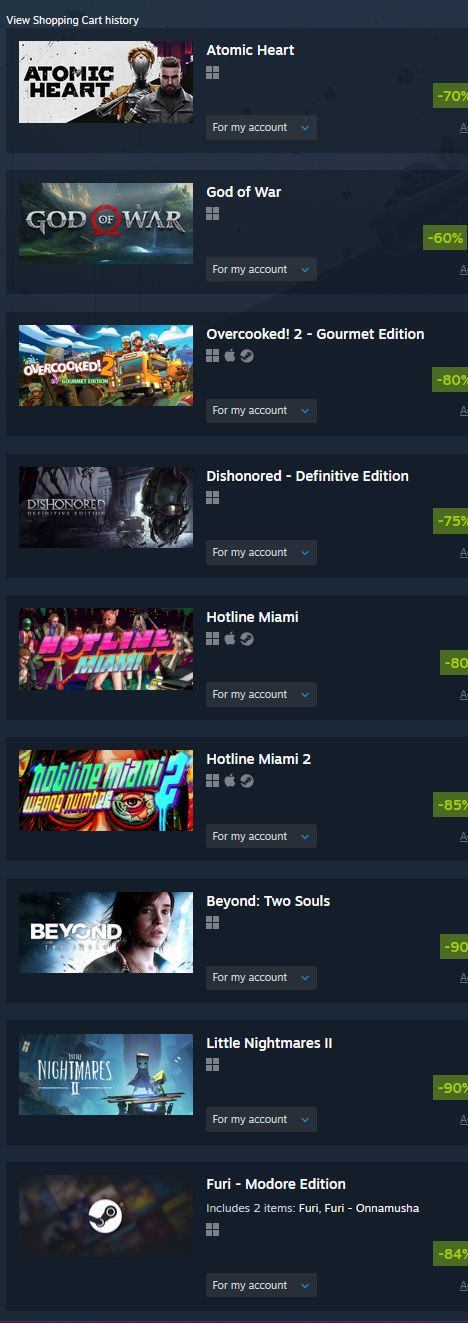The height and width of the screenshot is (1323, 468).
Task: Click the Beyond: Two Souls cover image
Action: [x=106, y=933]
